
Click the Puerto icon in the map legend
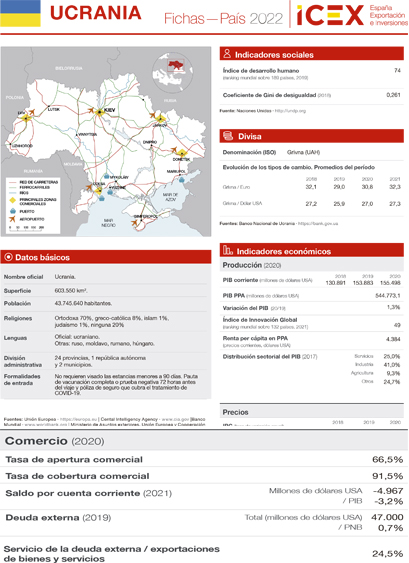coord(13,211)
